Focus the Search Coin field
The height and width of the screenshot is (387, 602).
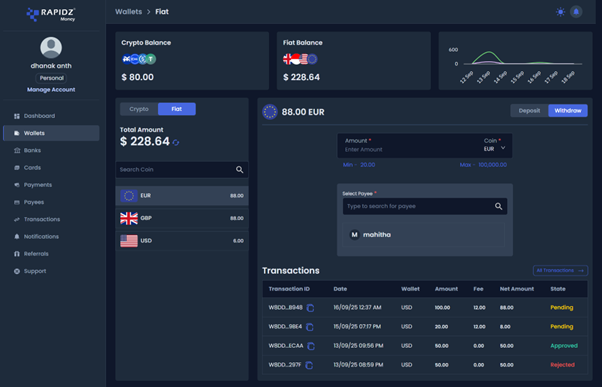pyautogui.click(x=182, y=170)
